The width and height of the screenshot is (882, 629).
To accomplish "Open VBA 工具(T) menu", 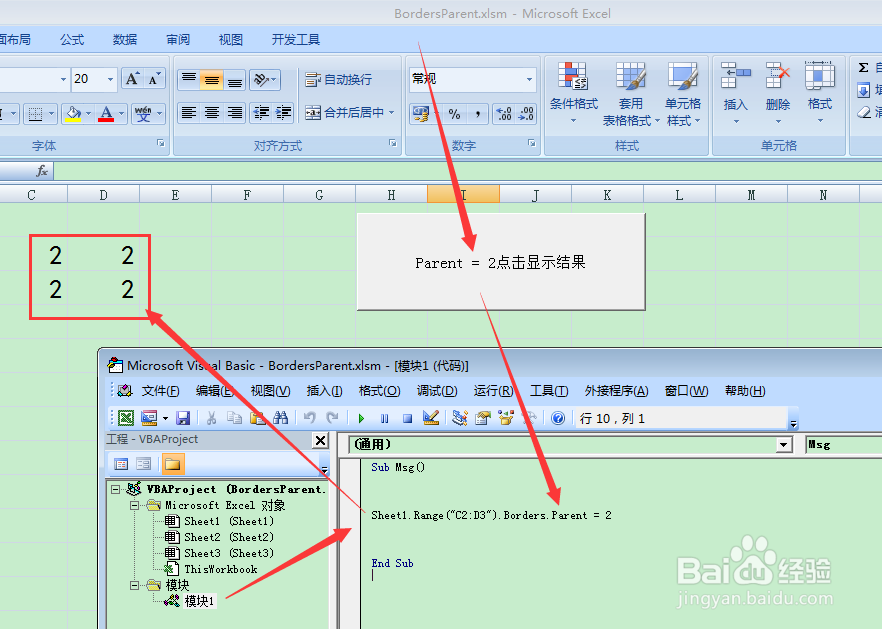I will pos(549,391).
